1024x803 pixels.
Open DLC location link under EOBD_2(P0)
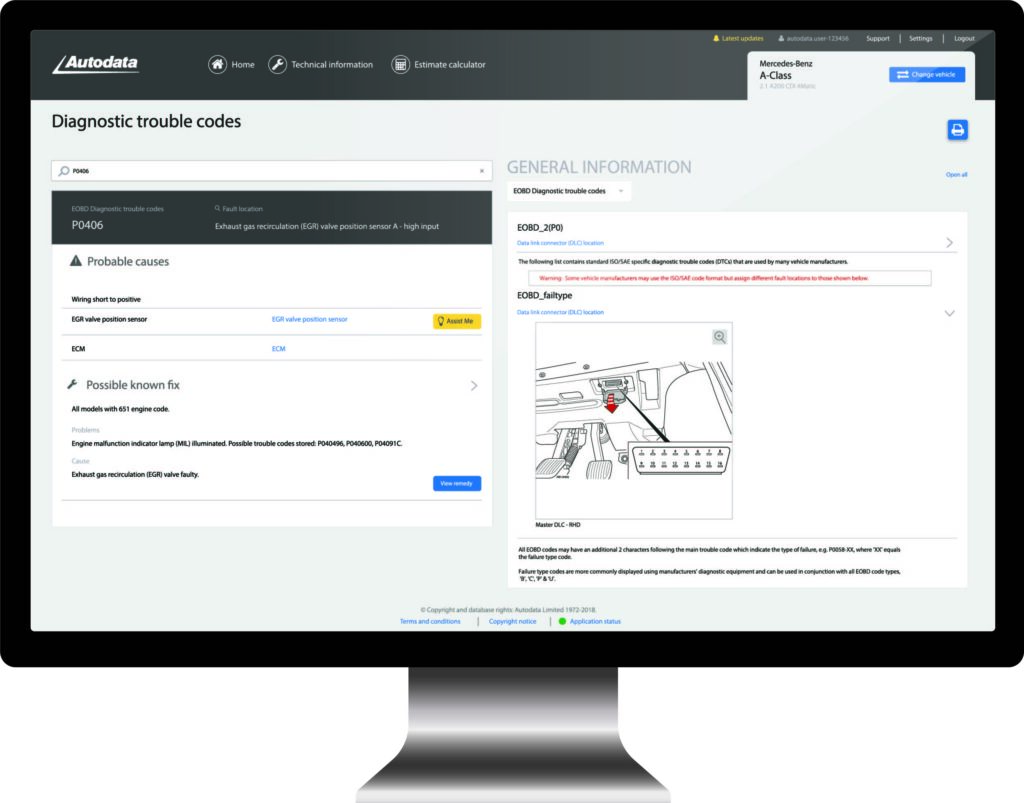pos(560,243)
